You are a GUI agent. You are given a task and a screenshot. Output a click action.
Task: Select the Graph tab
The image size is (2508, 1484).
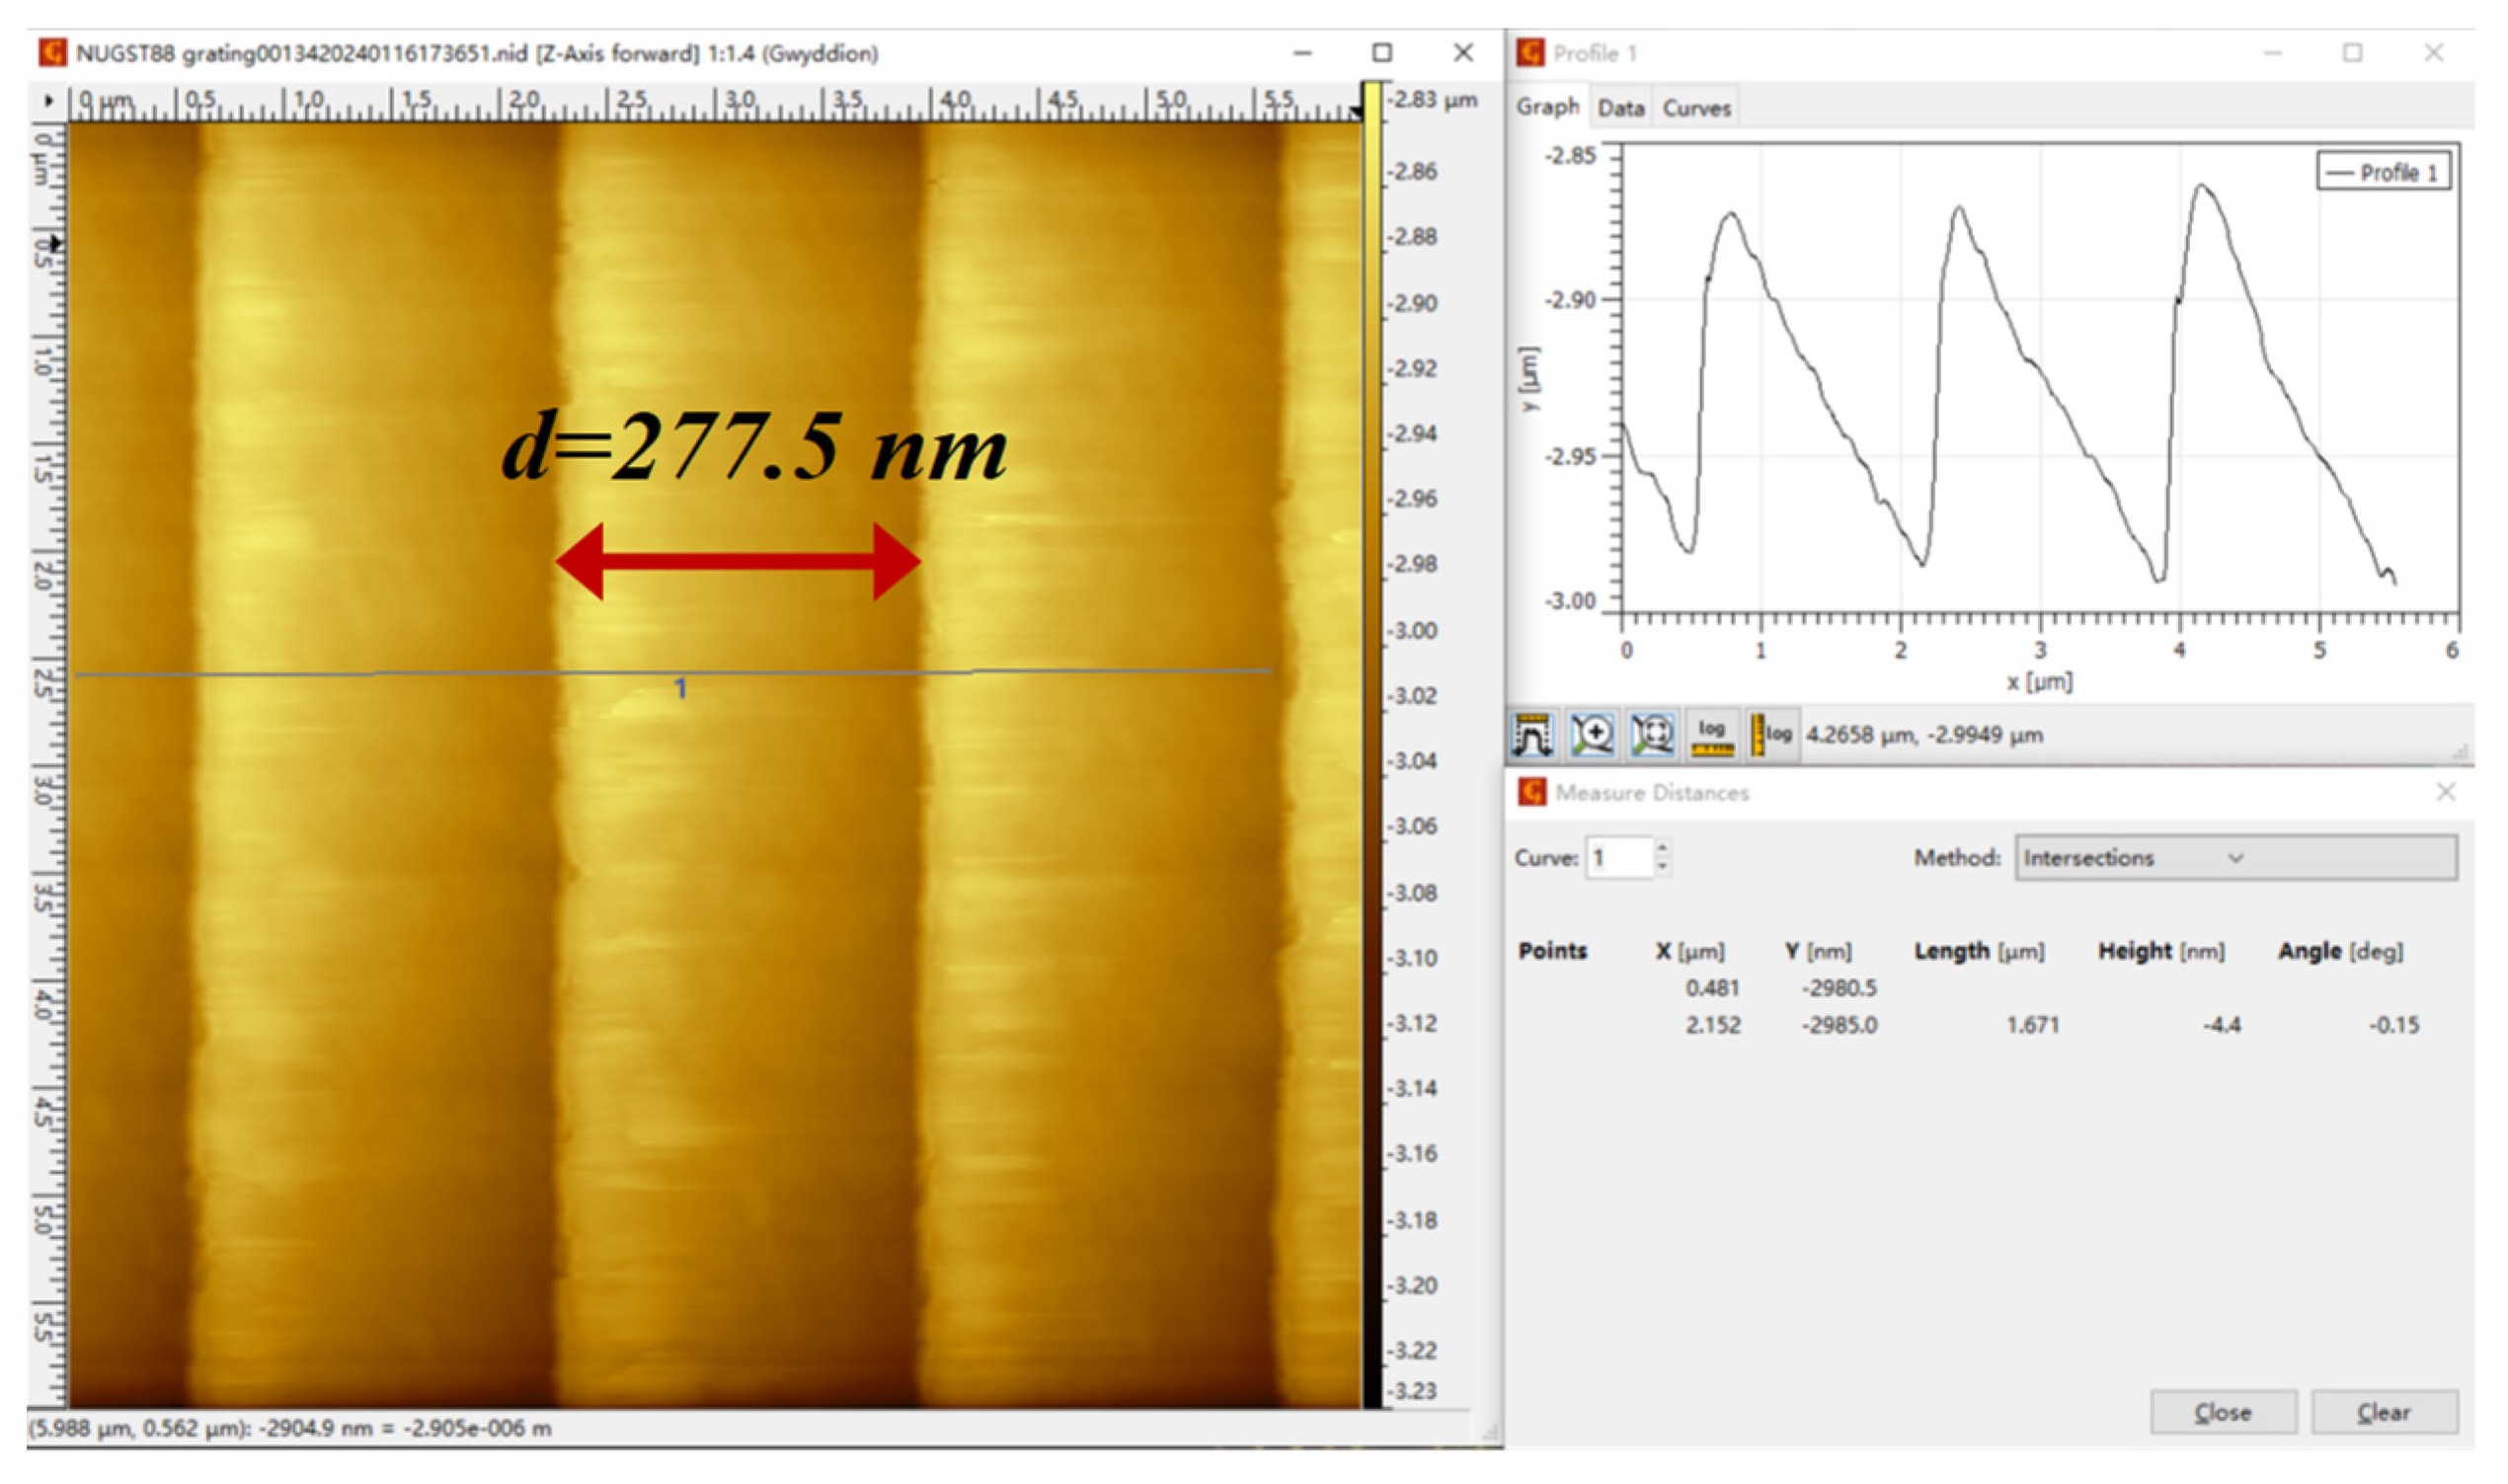point(1547,107)
